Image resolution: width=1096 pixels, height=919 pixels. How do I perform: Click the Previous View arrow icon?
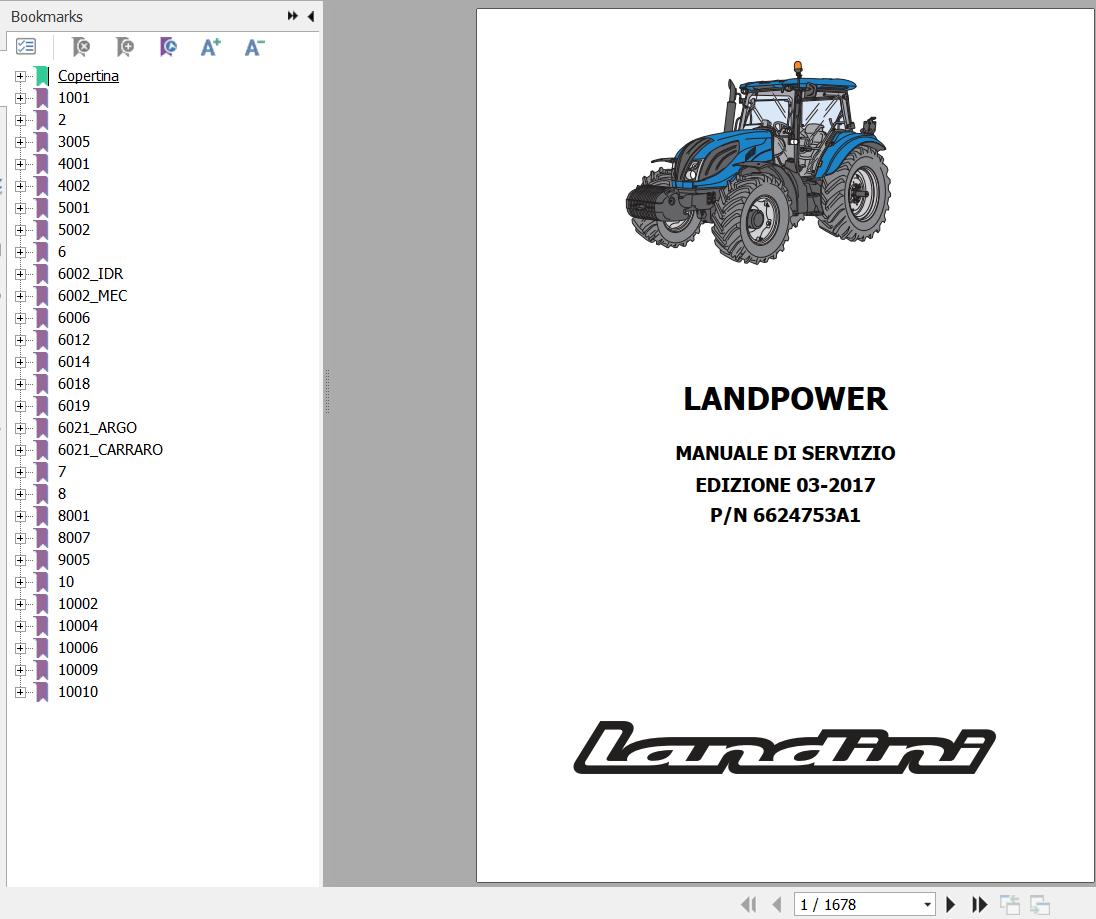[x=1010, y=903]
